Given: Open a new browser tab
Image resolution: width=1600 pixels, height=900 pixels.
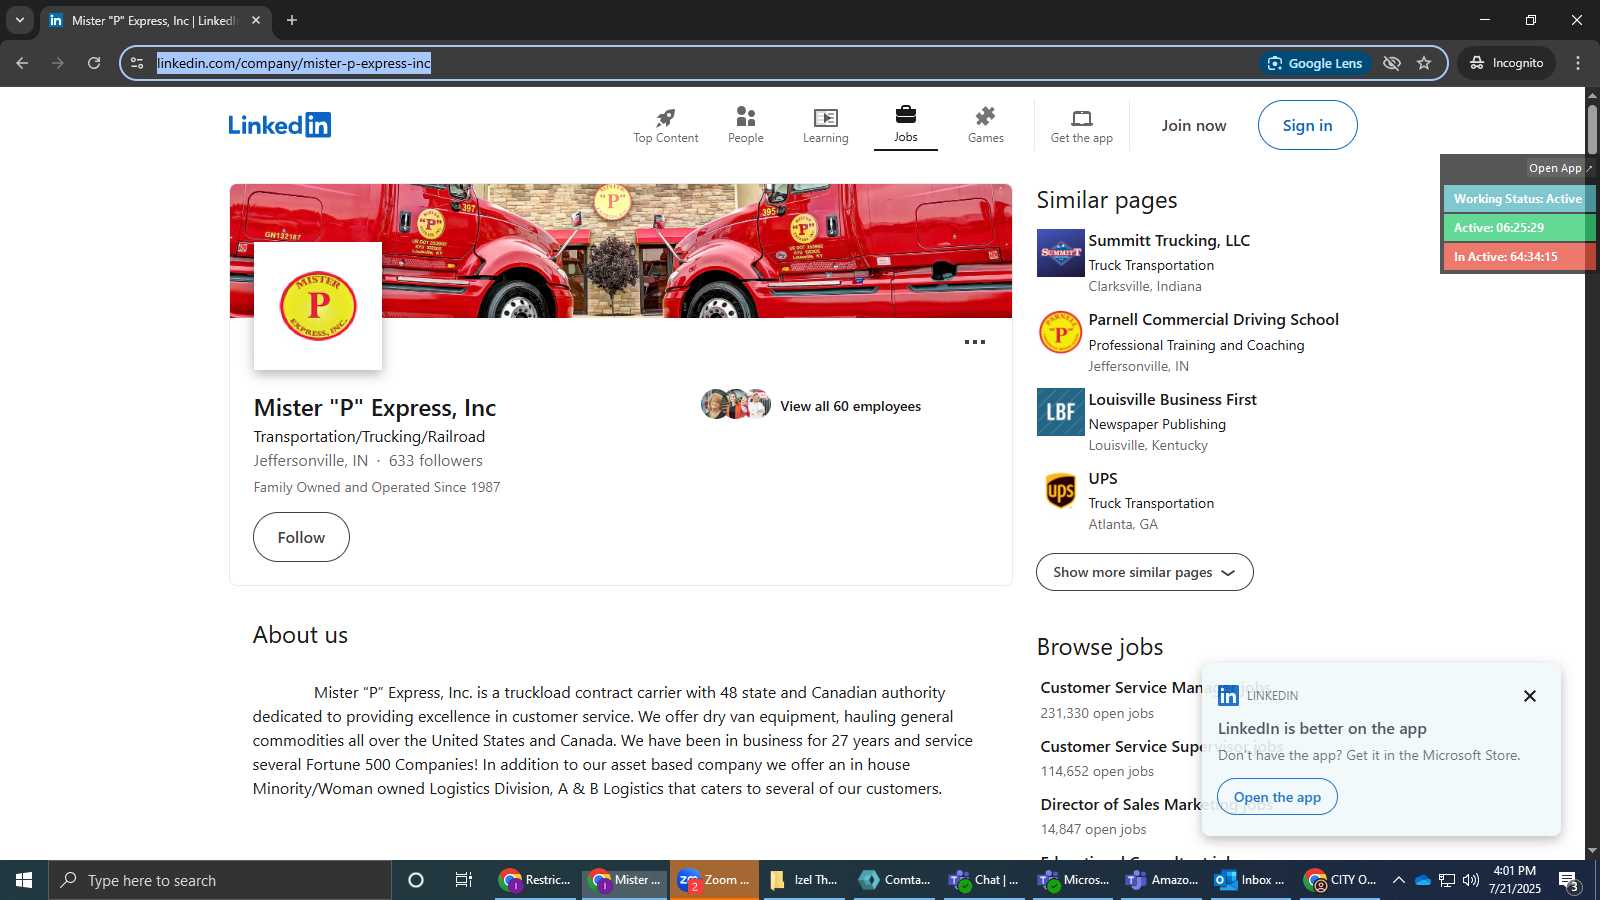Looking at the screenshot, I should tap(292, 20).
